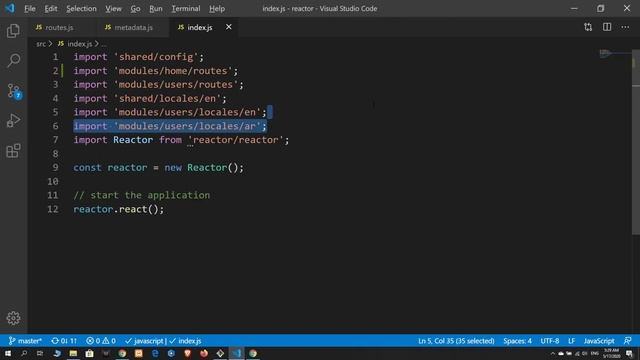
Task: Open the Extensions view
Action: pos(13,151)
